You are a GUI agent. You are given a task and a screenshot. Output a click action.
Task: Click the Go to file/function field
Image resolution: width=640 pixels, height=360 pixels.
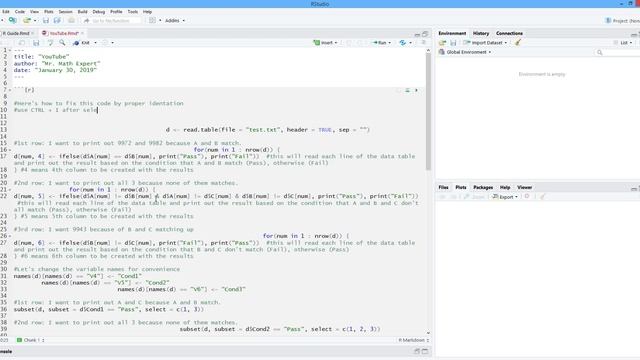(111, 20)
